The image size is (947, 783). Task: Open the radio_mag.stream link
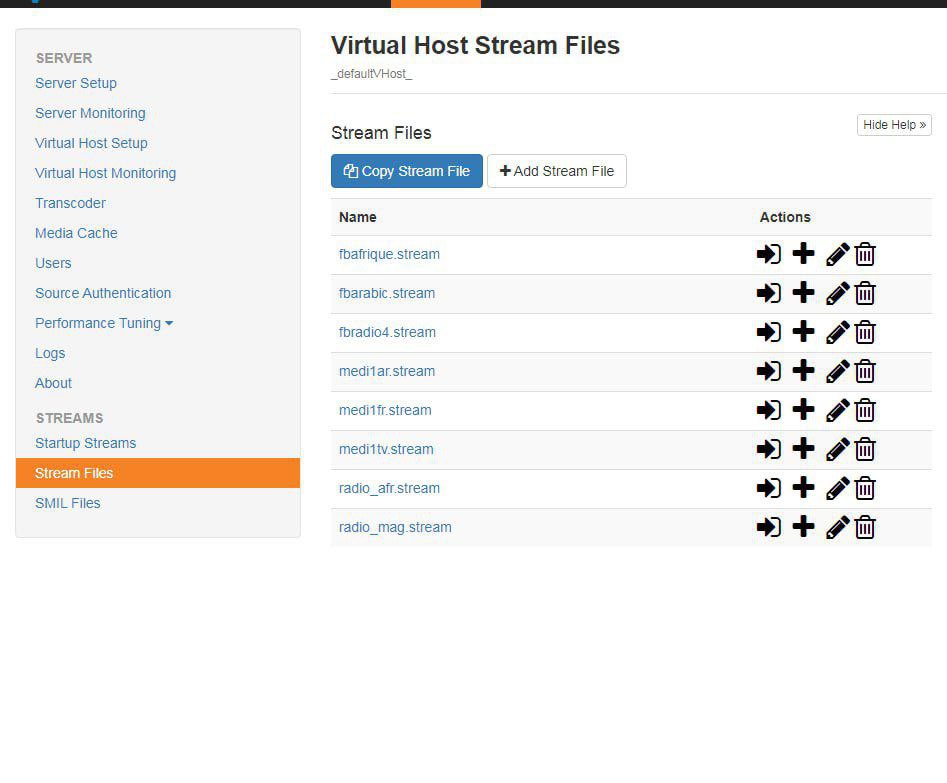click(395, 527)
